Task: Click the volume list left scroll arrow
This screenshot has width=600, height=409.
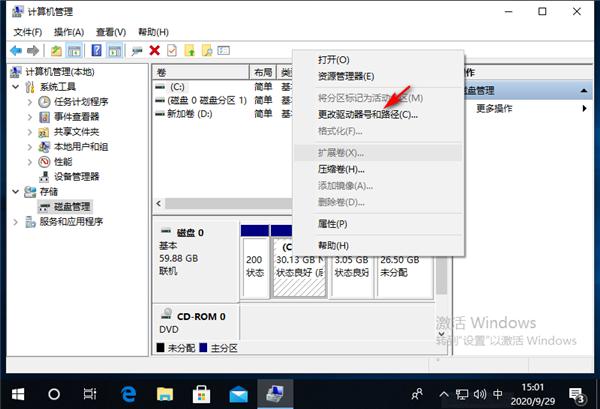Action: click(x=158, y=204)
